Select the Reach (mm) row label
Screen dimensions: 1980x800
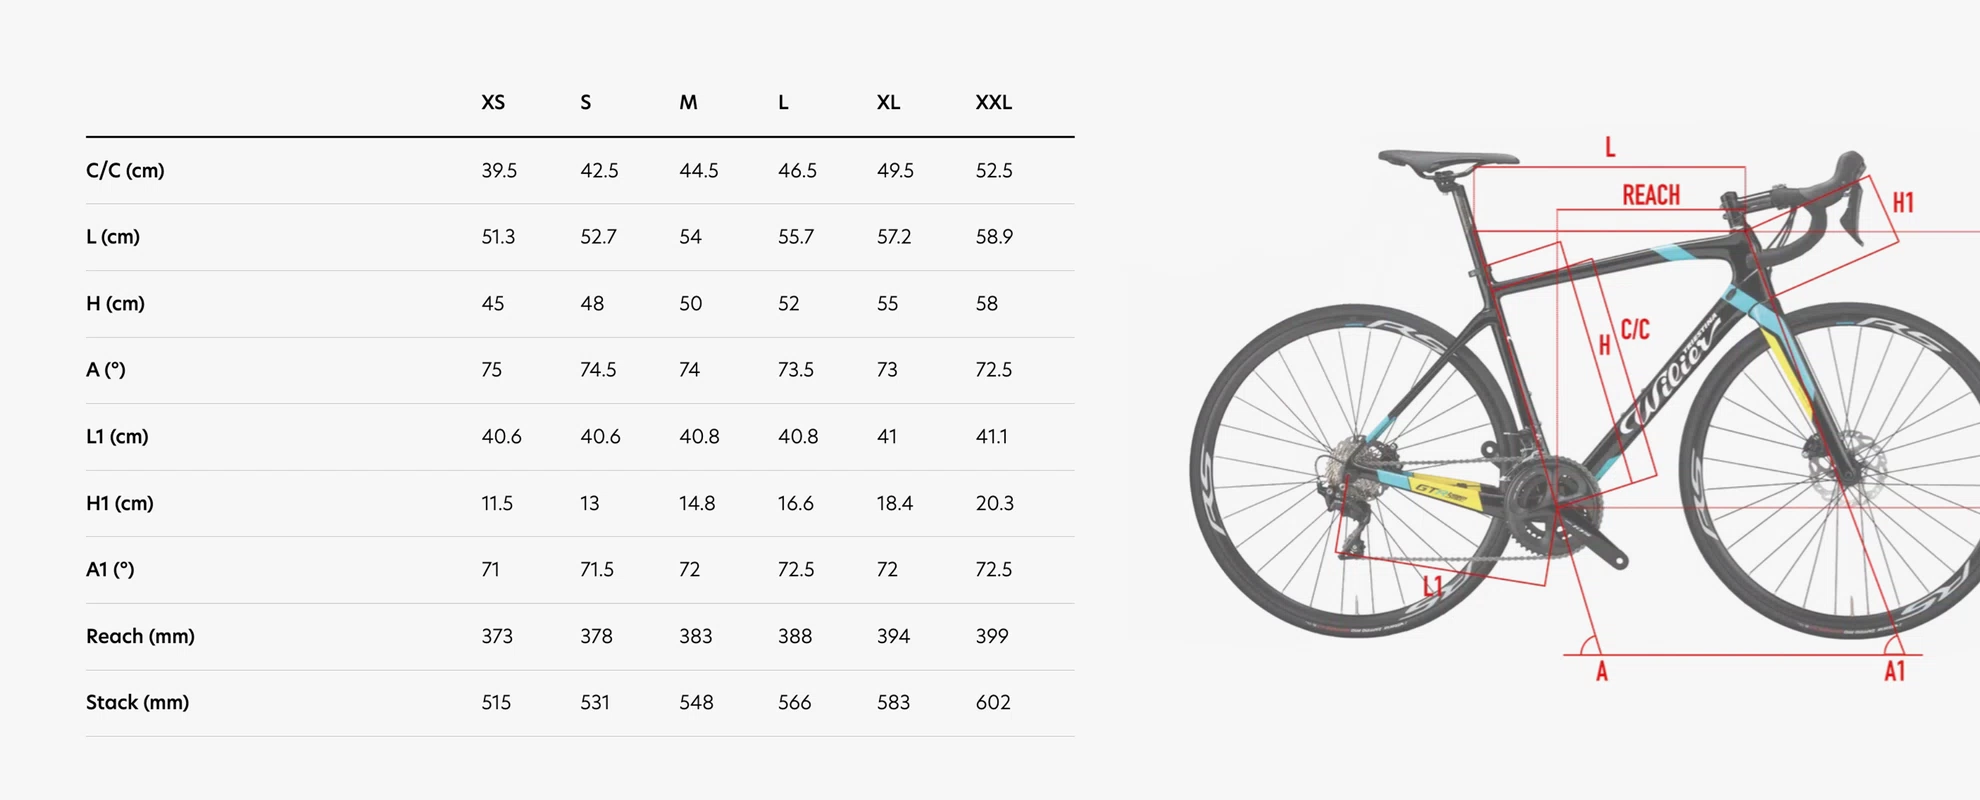(x=140, y=636)
